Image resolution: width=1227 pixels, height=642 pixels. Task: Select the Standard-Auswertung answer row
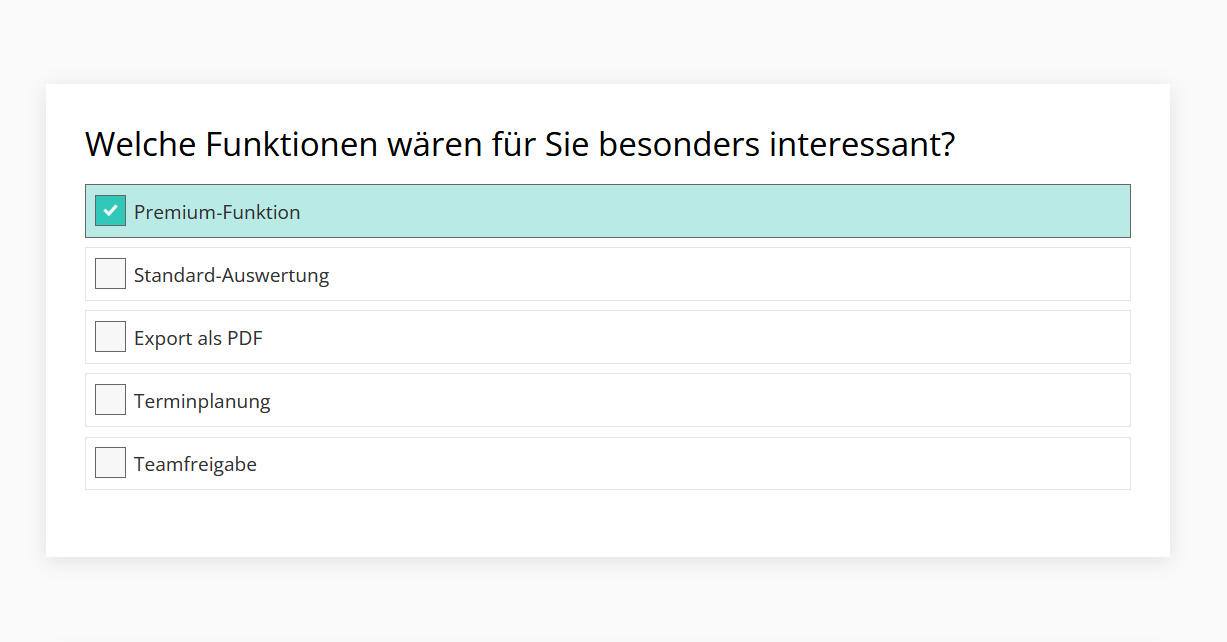pyautogui.click(x=700, y=274)
